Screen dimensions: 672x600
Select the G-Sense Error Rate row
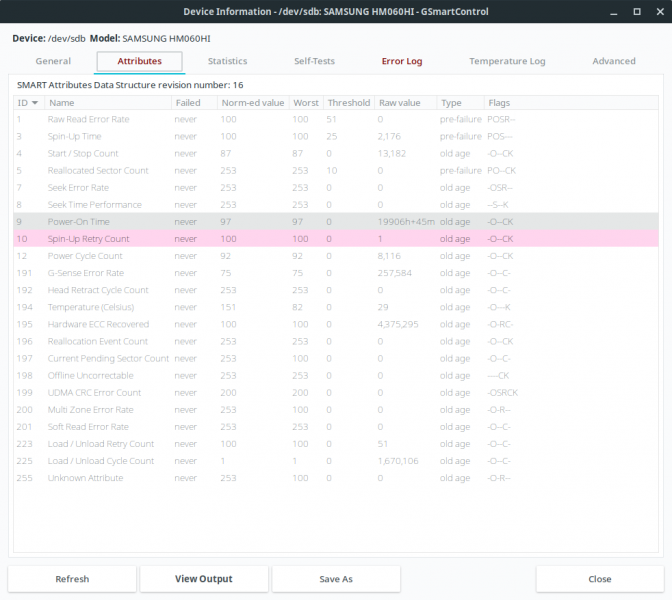(336, 273)
